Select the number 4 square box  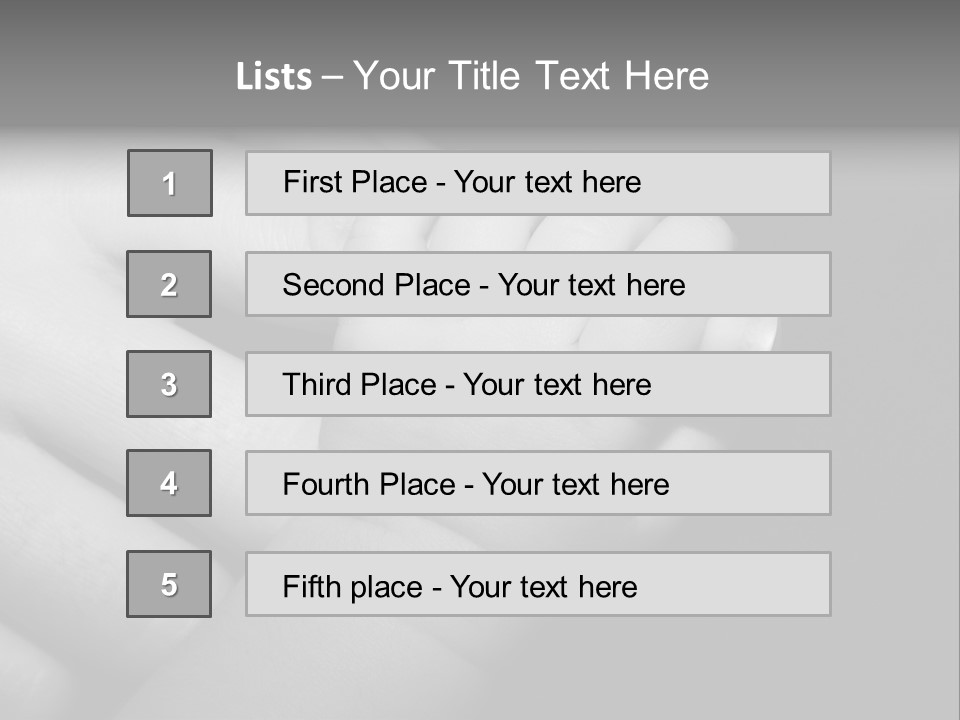coord(169,483)
